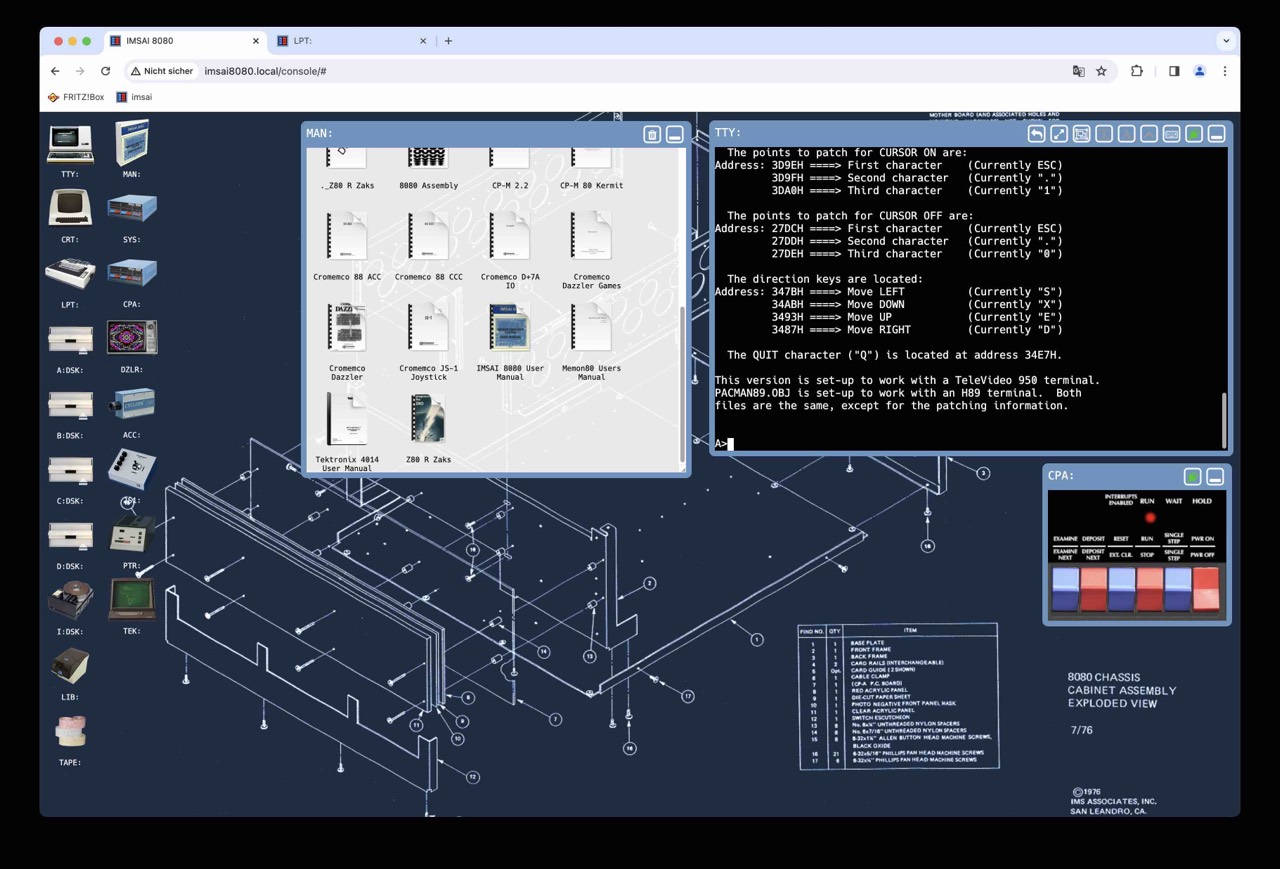This screenshot has height=869, width=1280.
Task: Go back in browser history
Action: 55,71
